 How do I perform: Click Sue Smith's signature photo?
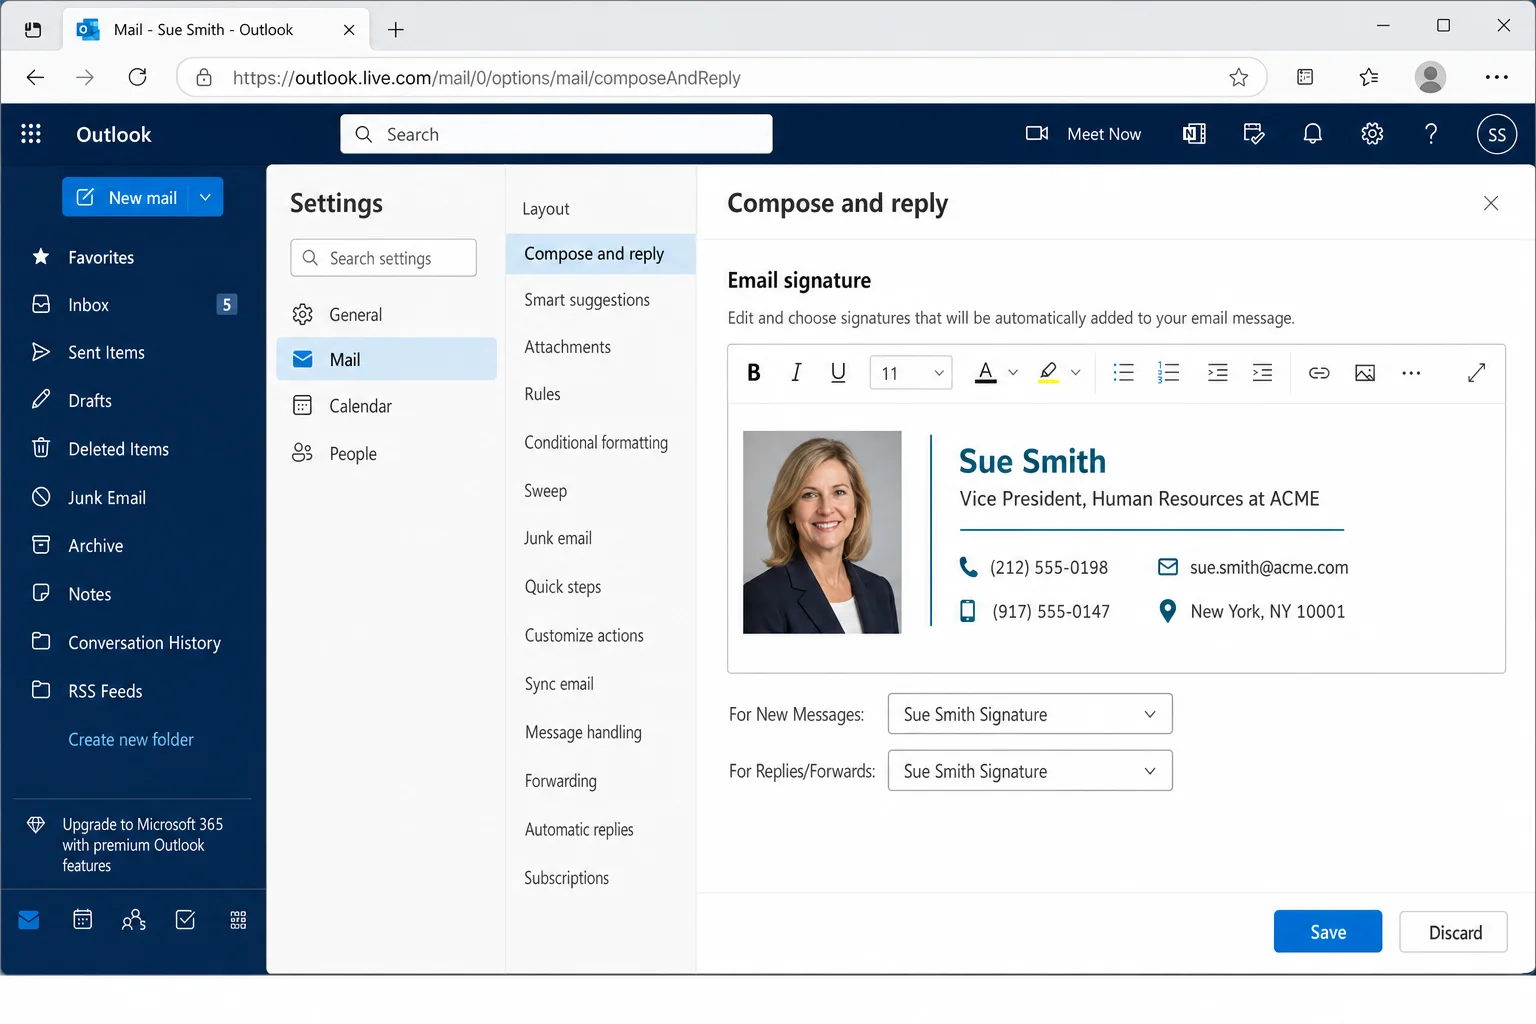[822, 532]
